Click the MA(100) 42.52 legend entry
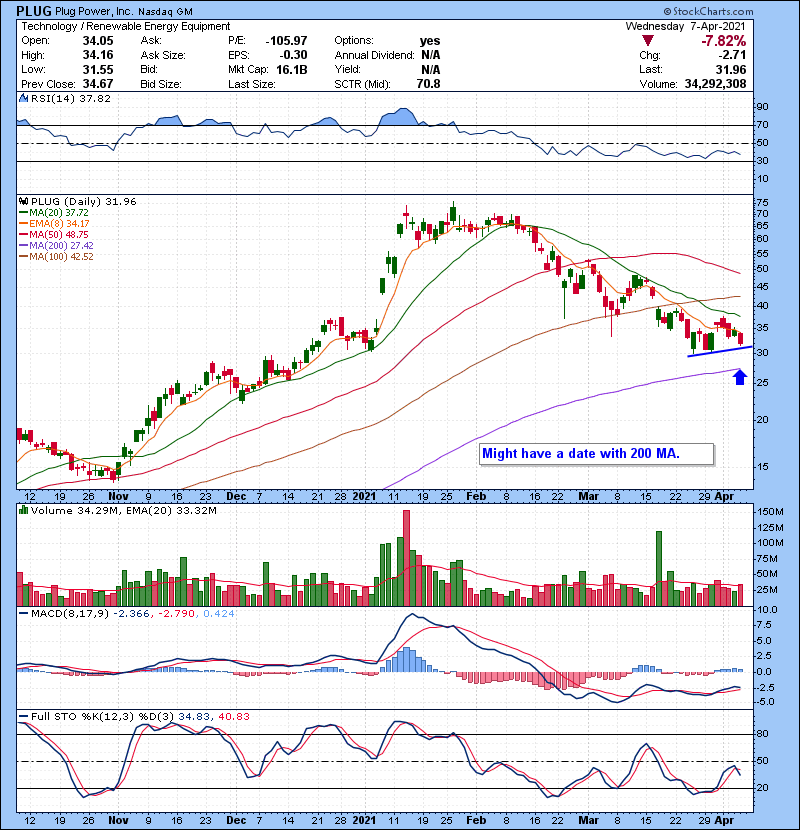This screenshot has height=830, width=800. pyautogui.click(x=56, y=257)
